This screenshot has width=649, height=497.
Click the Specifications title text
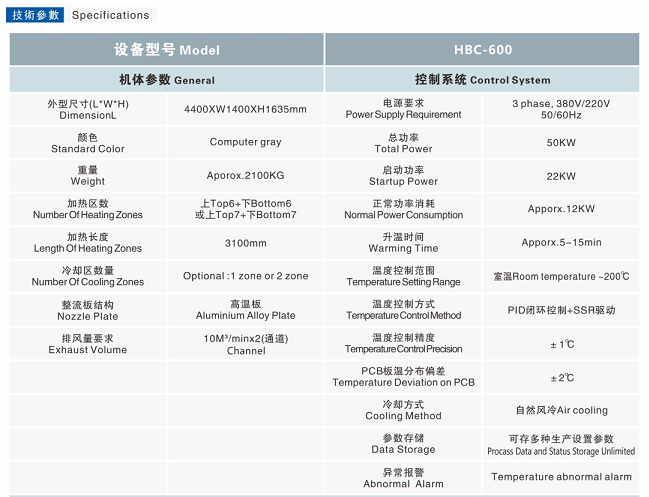pos(110,15)
